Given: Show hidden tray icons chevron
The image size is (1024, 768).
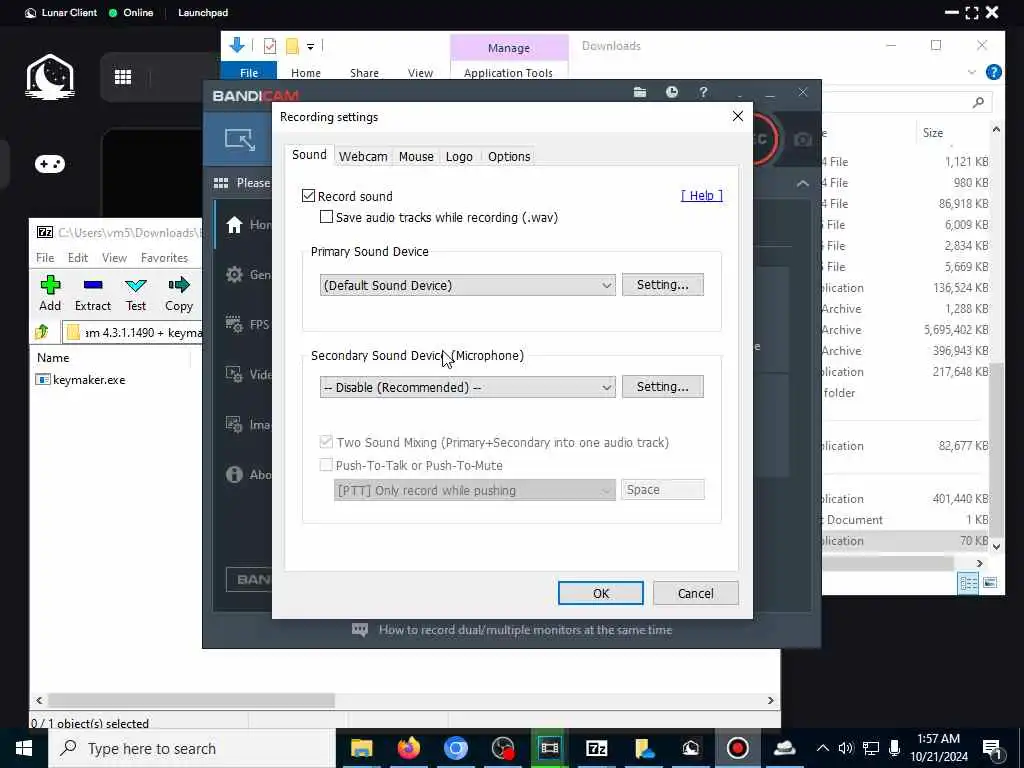Looking at the screenshot, I should click(823, 748).
